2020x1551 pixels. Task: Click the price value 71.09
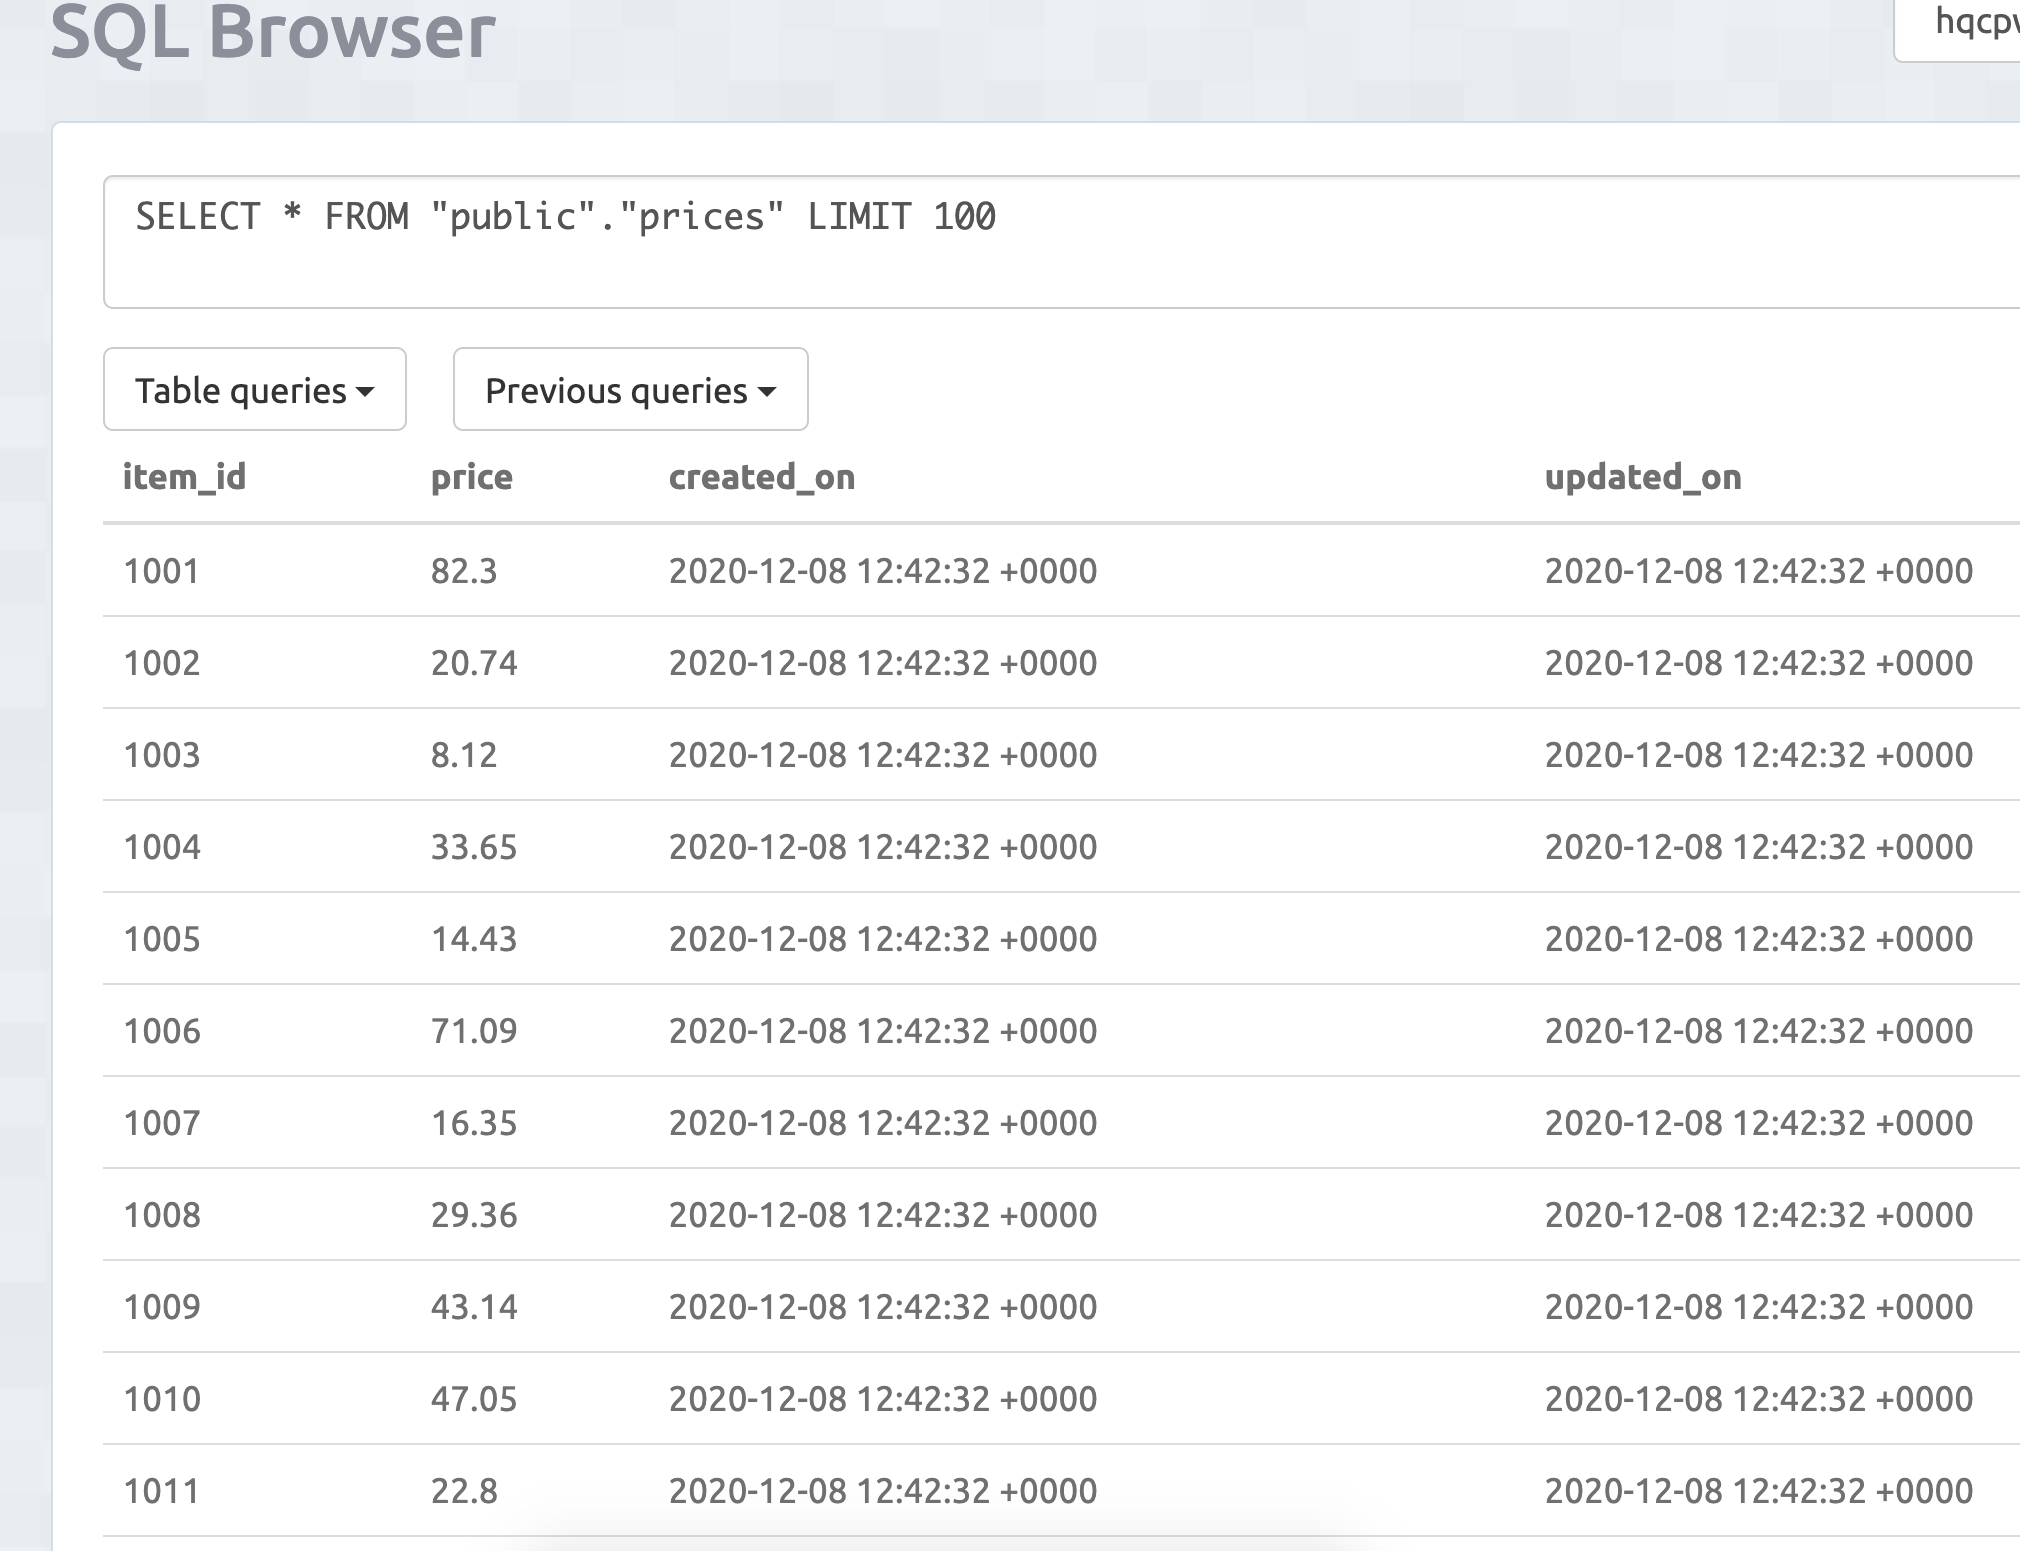(474, 1031)
